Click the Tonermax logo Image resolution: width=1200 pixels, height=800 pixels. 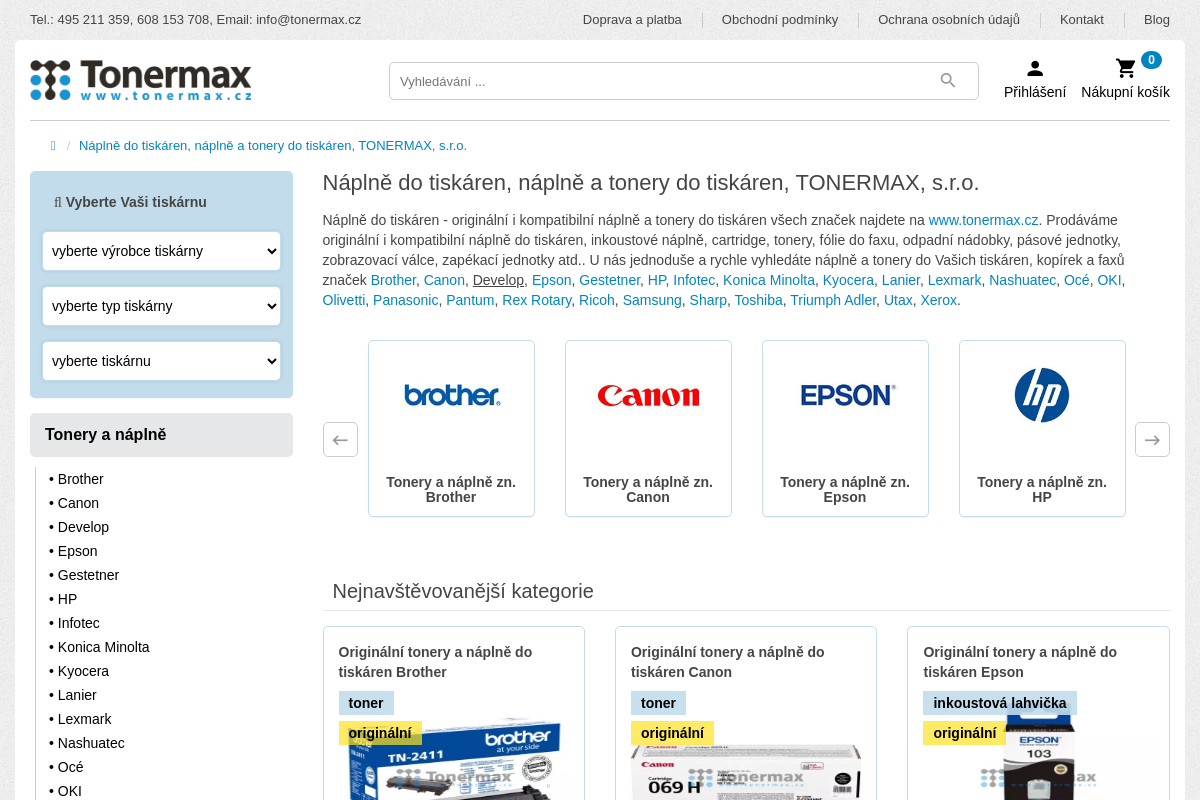[x=141, y=80]
